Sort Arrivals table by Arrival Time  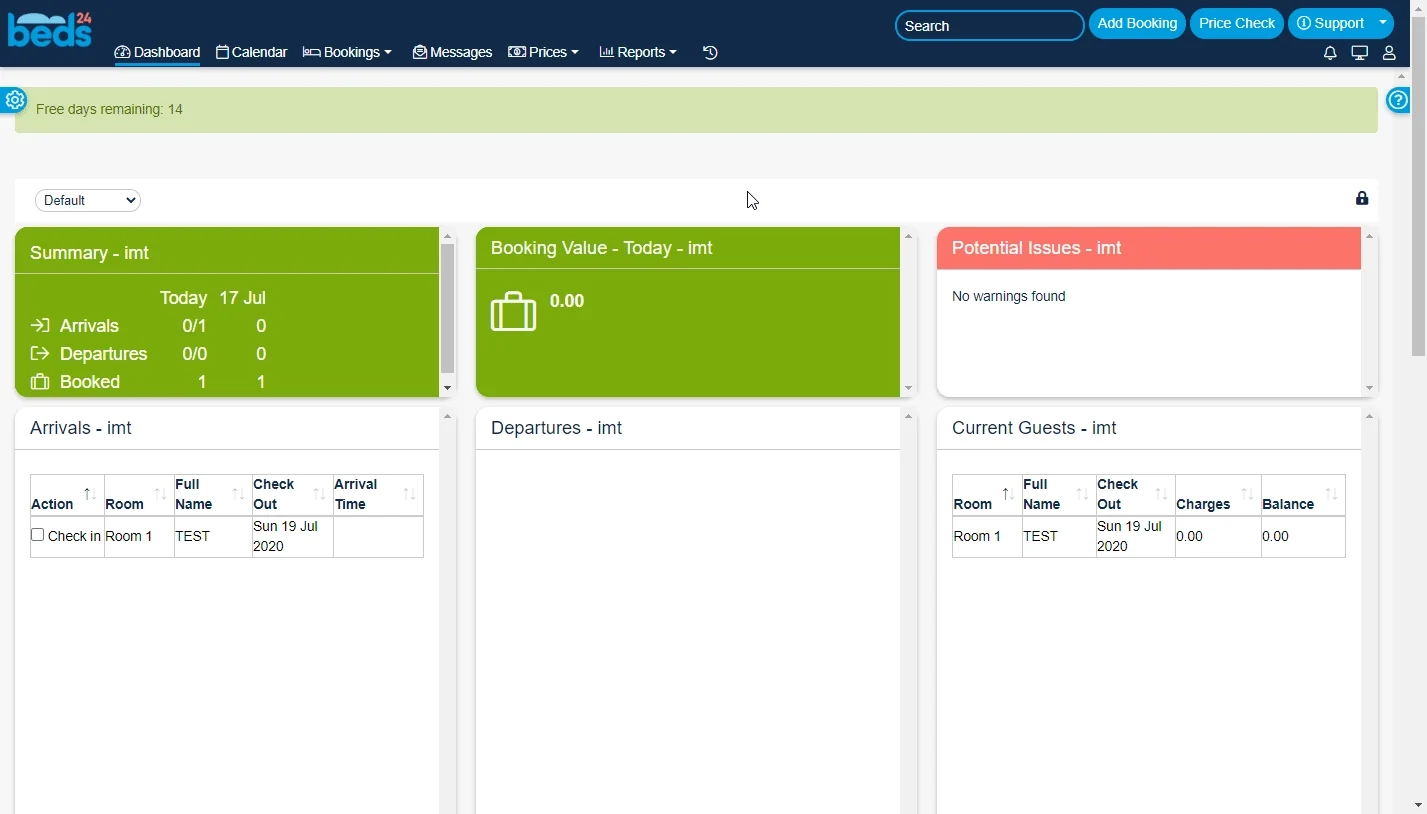[x=378, y=495]
